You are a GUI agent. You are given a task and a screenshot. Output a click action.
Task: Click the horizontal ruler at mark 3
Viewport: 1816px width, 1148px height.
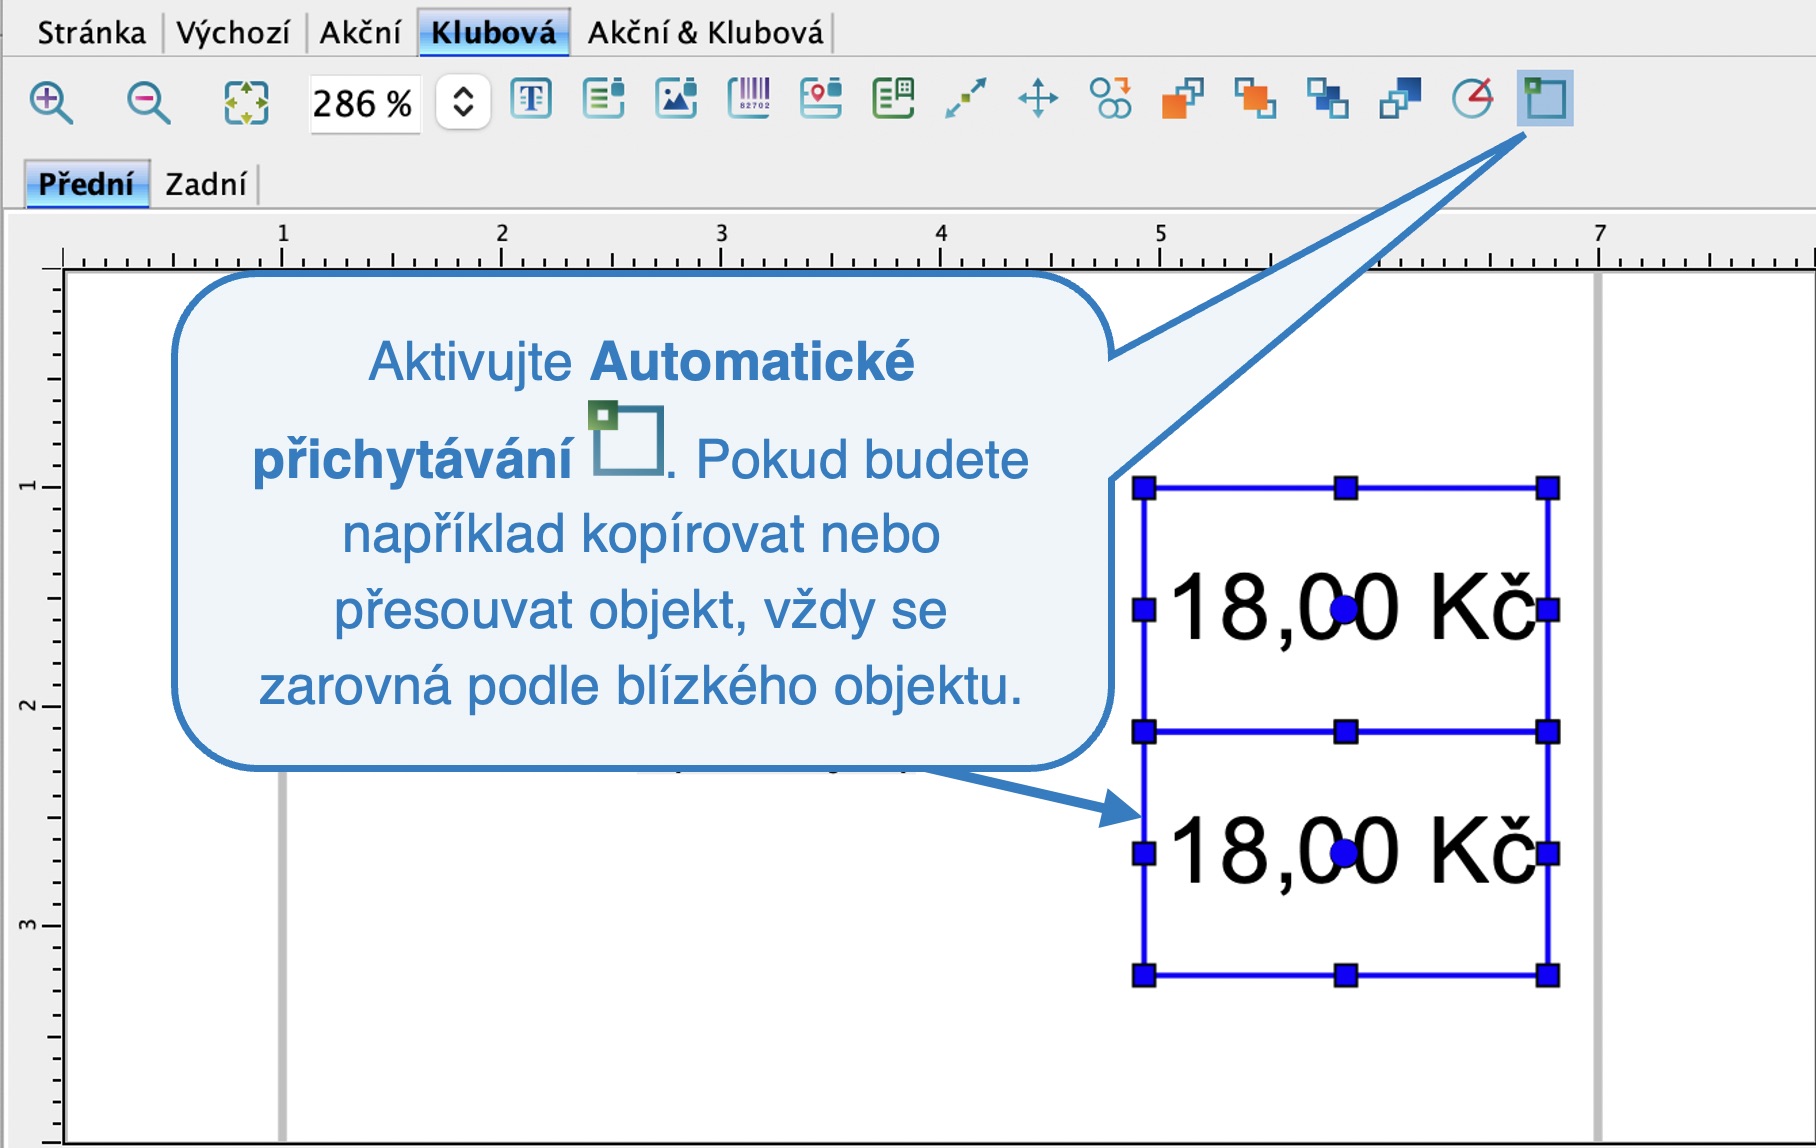coord(721,245)
